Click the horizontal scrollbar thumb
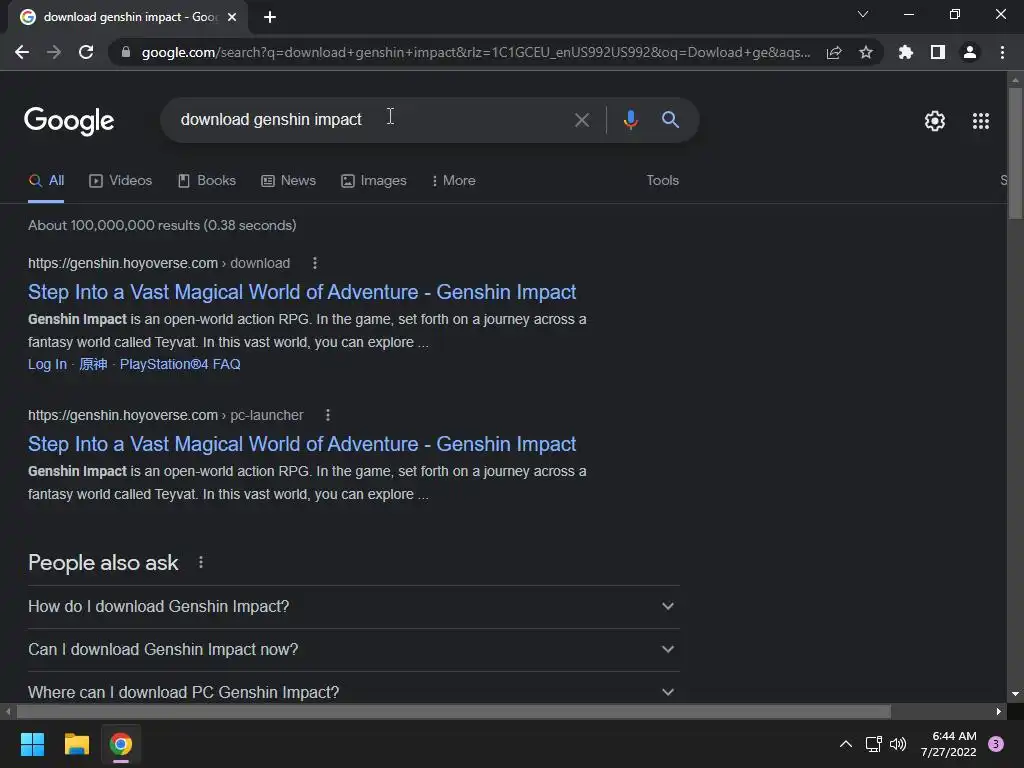This screenshot has width=1024, height=768. click(454, 711)
